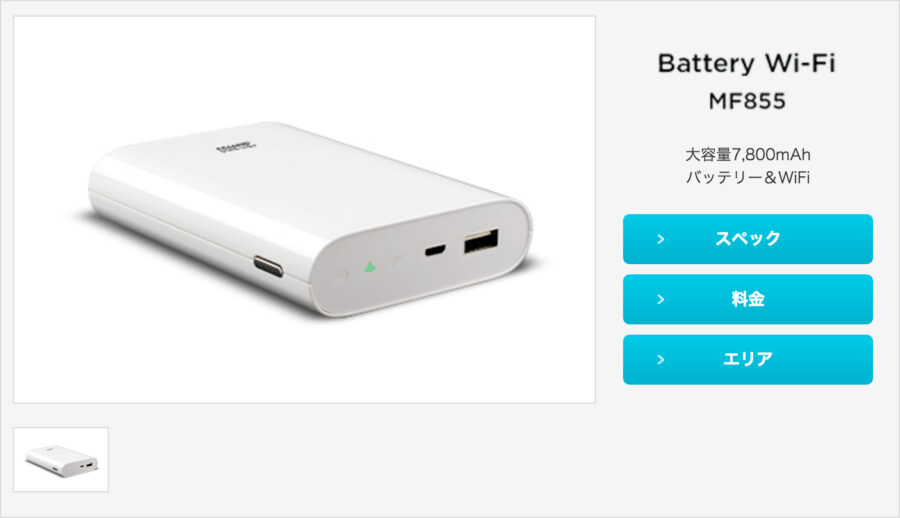Image resolution: width=900 pixels, height=518 pixels.
Task: Click the Battery Wi-Fi product title
Action: point(747,63)
